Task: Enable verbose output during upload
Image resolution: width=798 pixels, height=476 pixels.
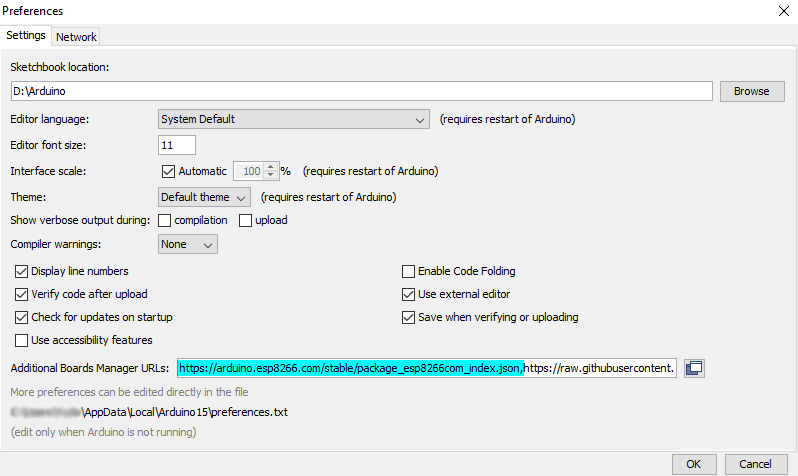Action: tap(245, 220)
